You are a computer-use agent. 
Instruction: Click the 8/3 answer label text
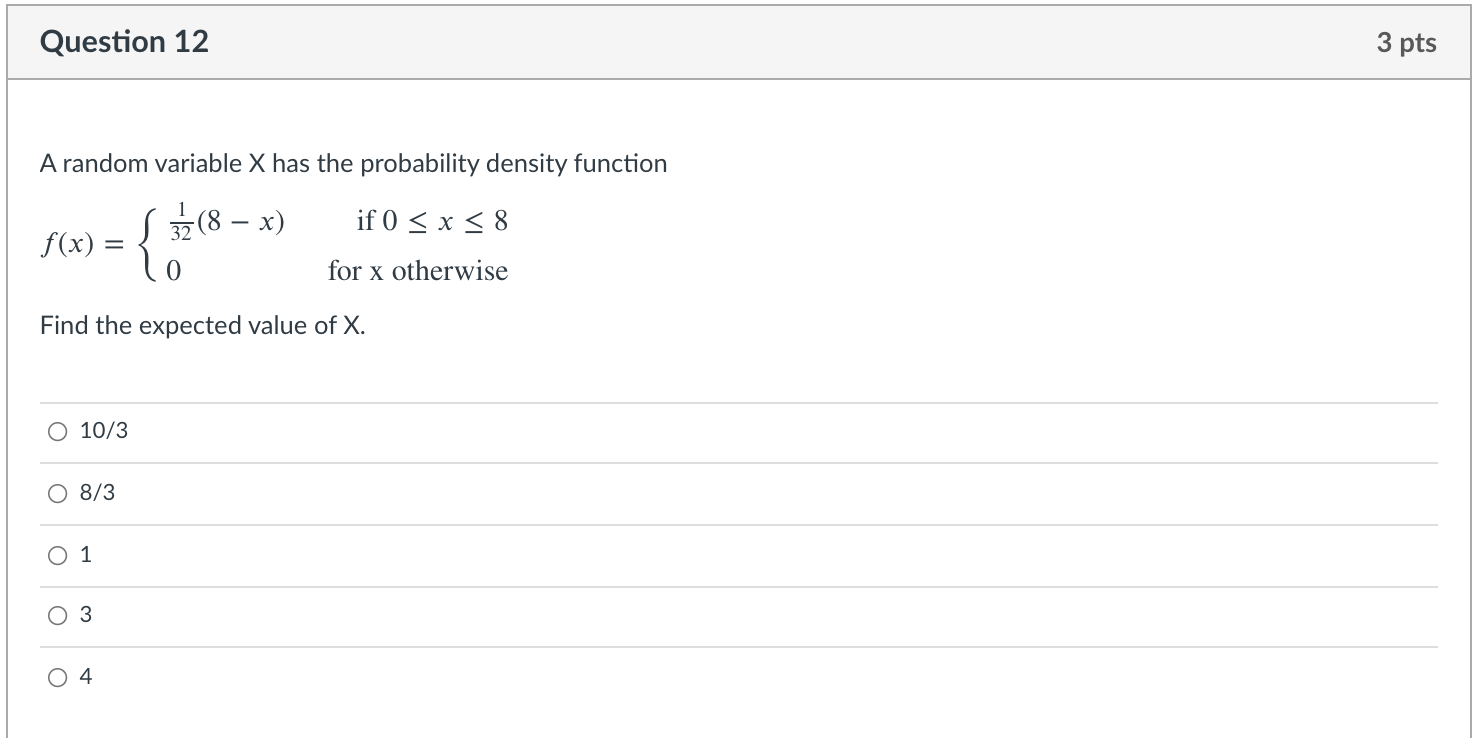[x=98, y=493]
